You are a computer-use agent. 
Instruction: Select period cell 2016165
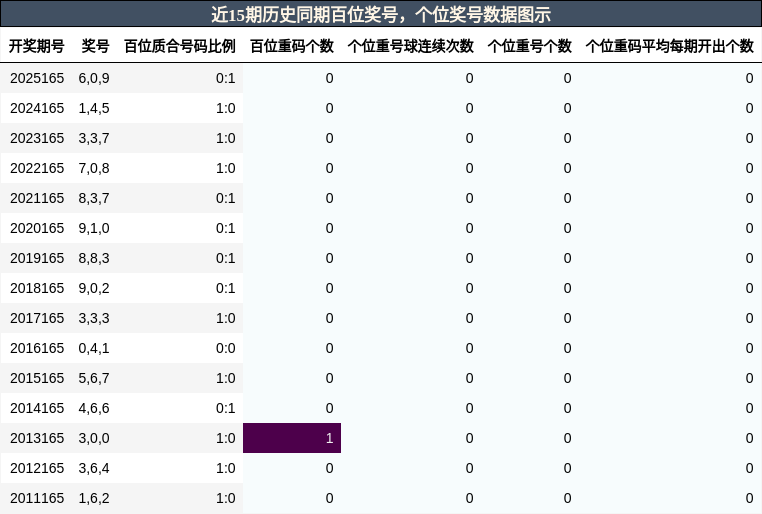37,348
